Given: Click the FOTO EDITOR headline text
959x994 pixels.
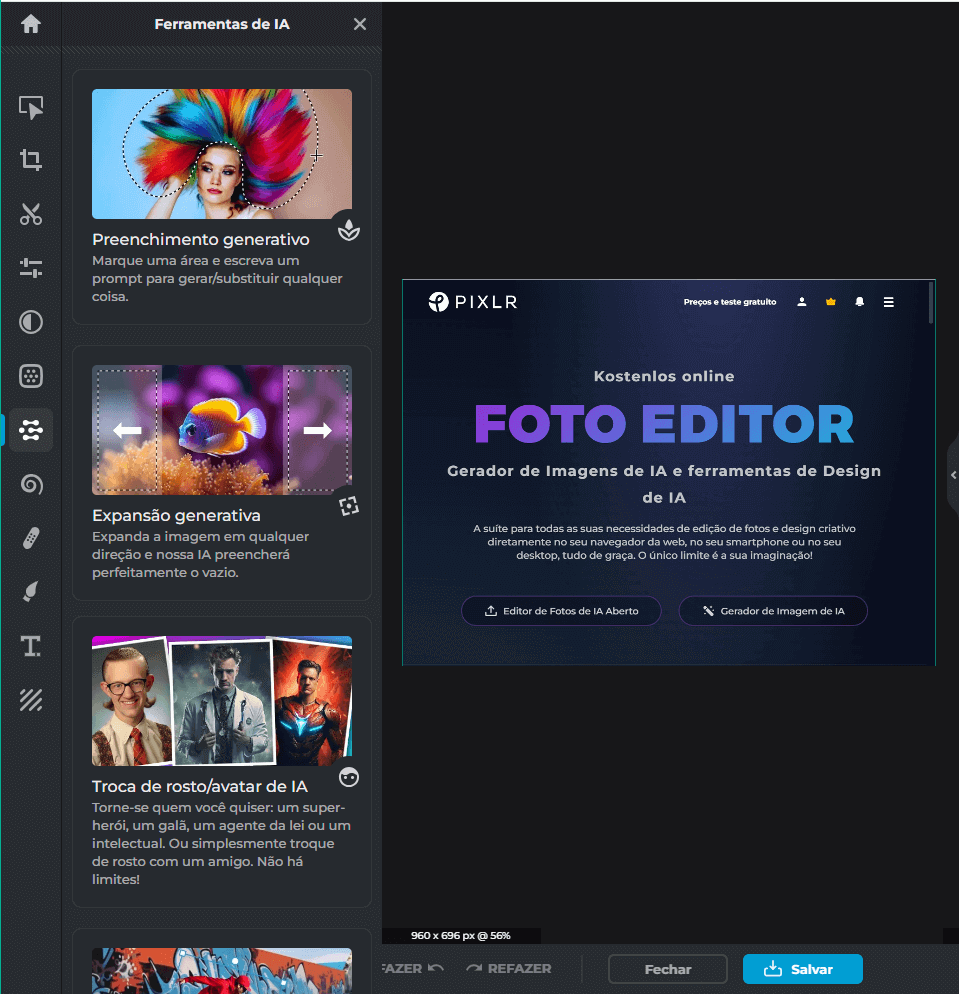Looking at the screenshot, I should [664, 424].
